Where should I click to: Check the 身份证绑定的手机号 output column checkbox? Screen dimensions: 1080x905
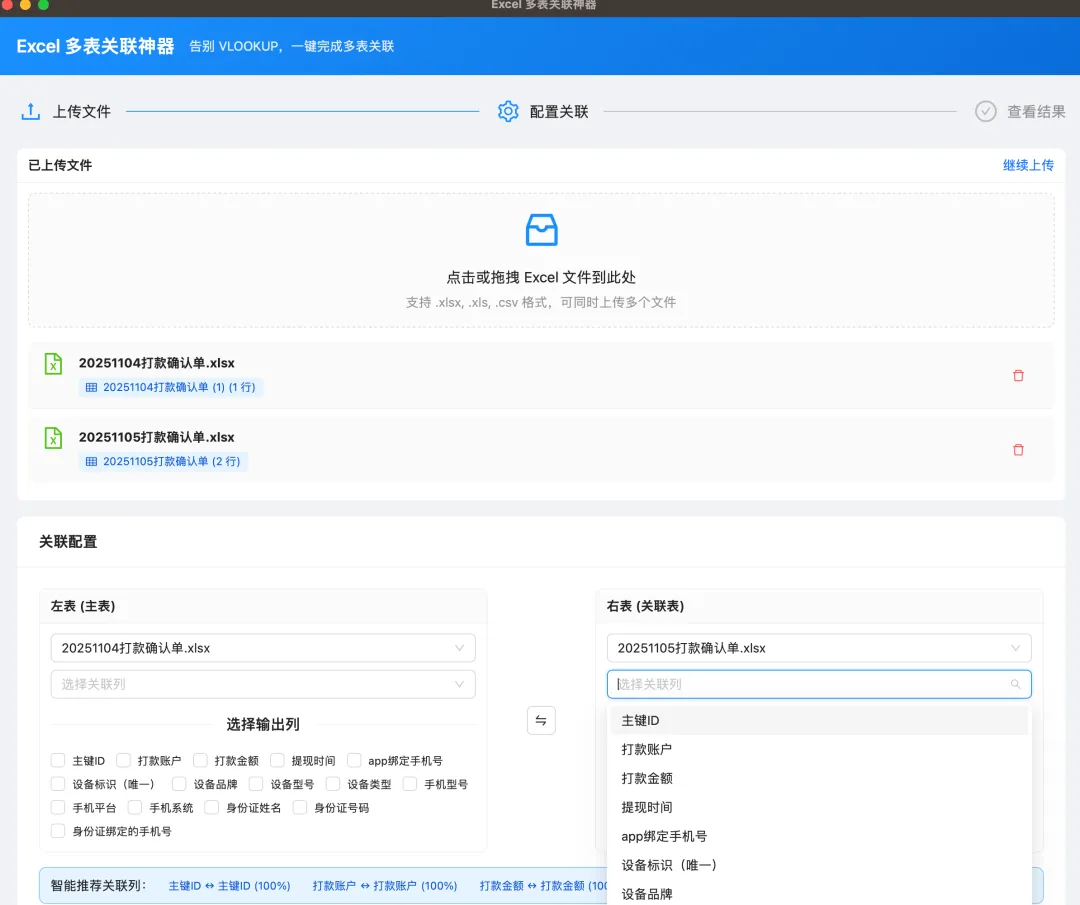[x=58, y=831]
